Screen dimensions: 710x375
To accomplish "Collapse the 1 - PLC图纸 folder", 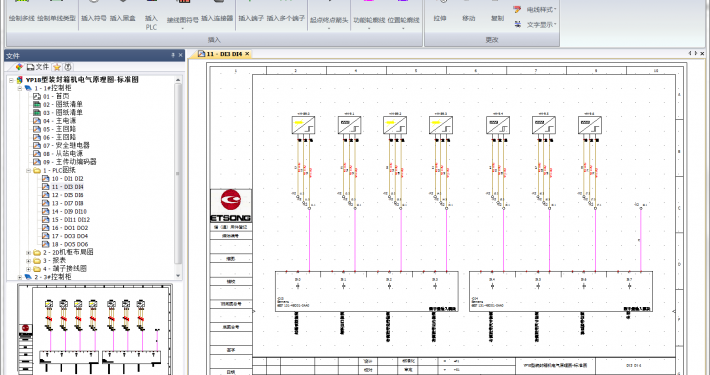I will [29, 171].
